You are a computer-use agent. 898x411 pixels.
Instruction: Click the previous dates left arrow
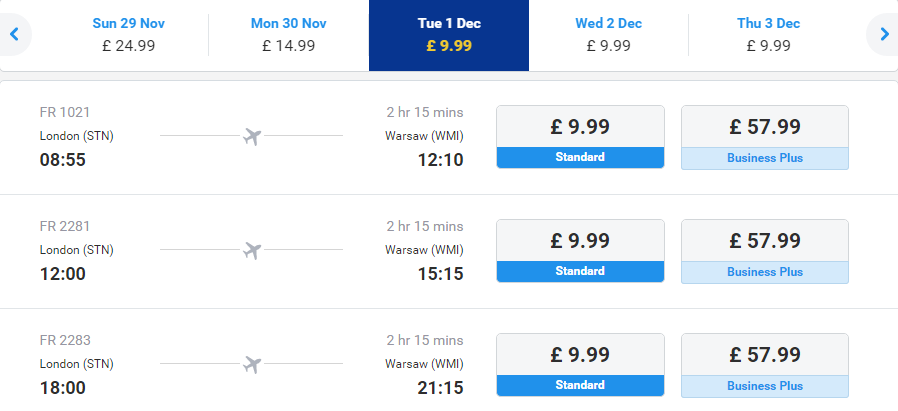(x=14, y=34)
